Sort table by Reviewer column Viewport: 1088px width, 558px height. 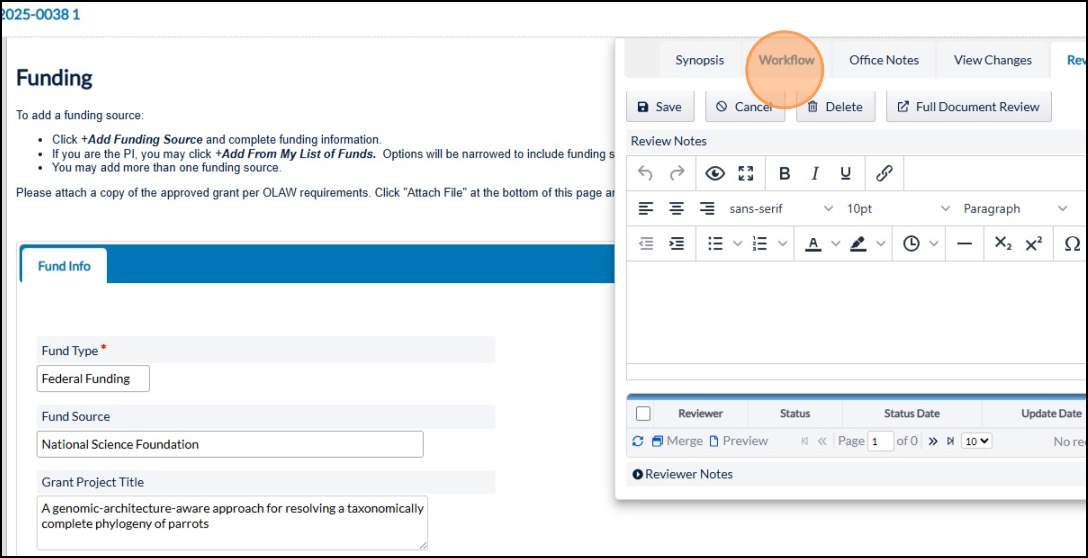700,414
